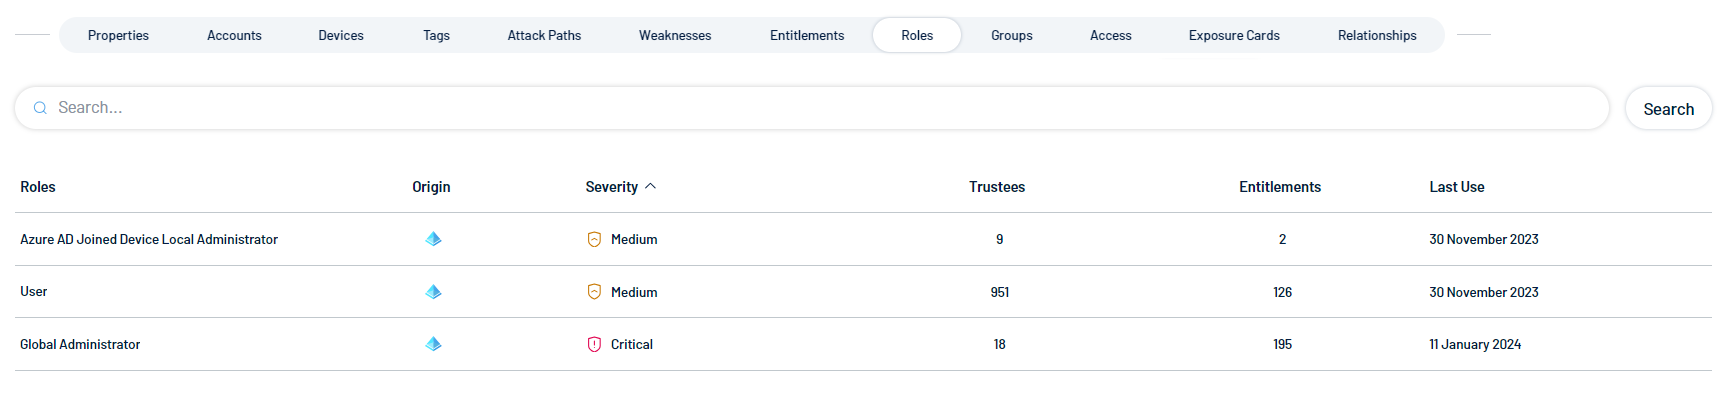Focus the Search input field

point(812,108)
